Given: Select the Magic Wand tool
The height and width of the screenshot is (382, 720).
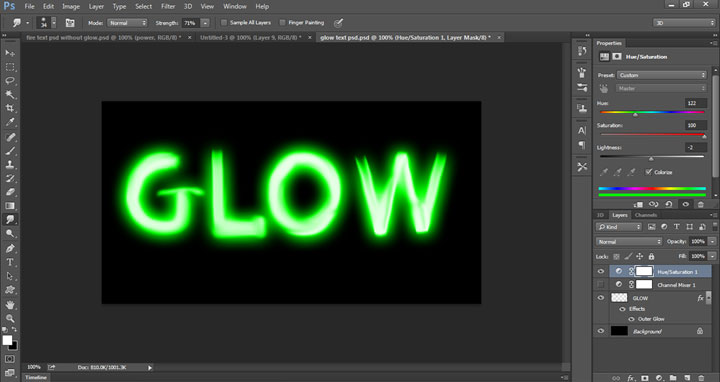Looking at the screenshot, I should [10, 95].
